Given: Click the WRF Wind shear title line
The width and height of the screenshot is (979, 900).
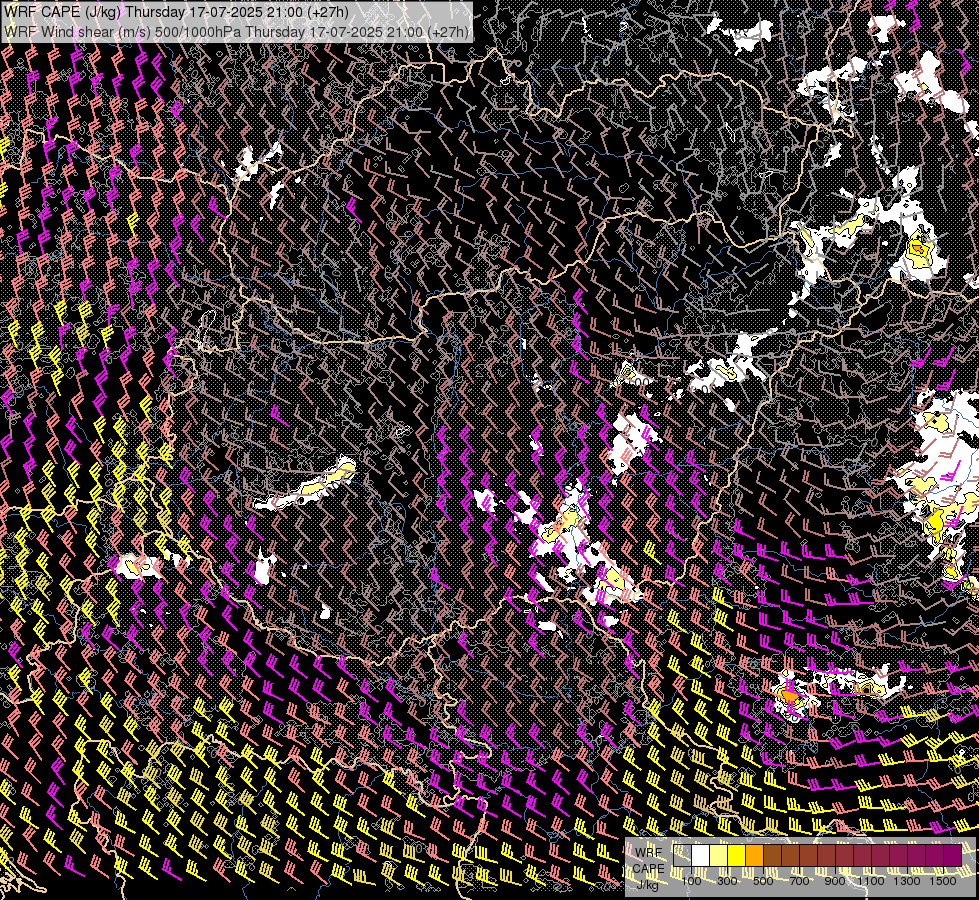Looking at the screenshot, I should click(235, 31).
